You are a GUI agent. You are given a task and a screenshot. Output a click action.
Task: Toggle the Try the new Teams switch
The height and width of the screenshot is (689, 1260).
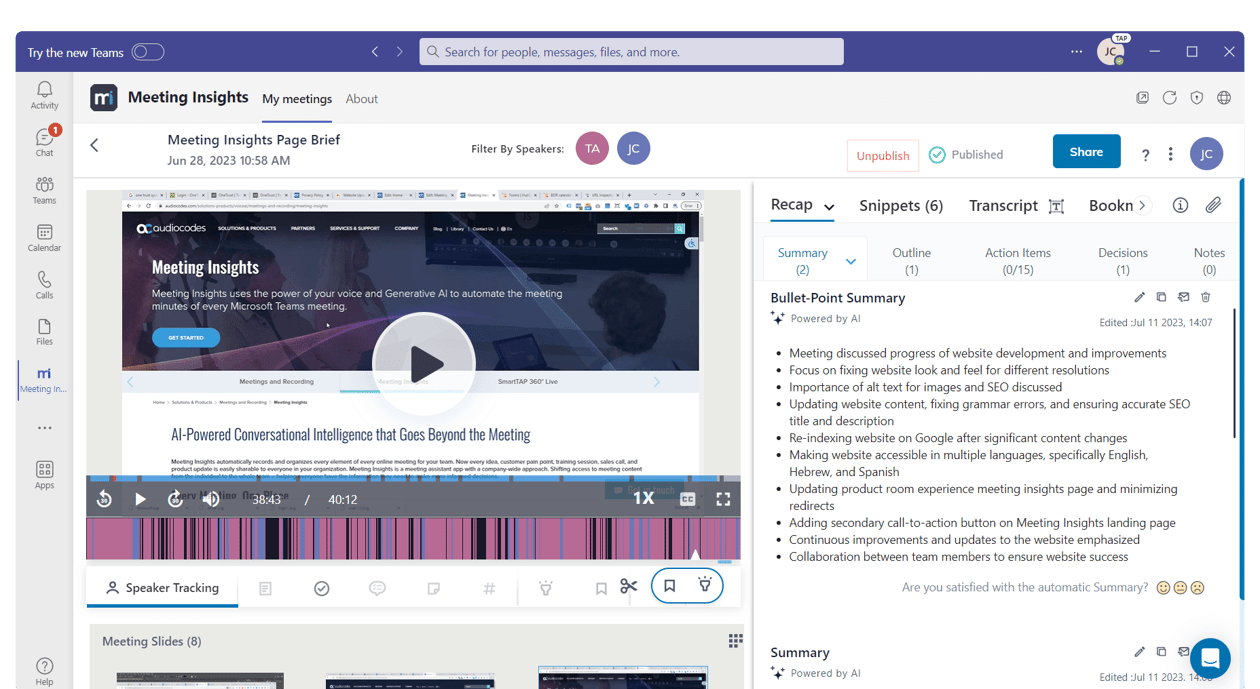148,52
